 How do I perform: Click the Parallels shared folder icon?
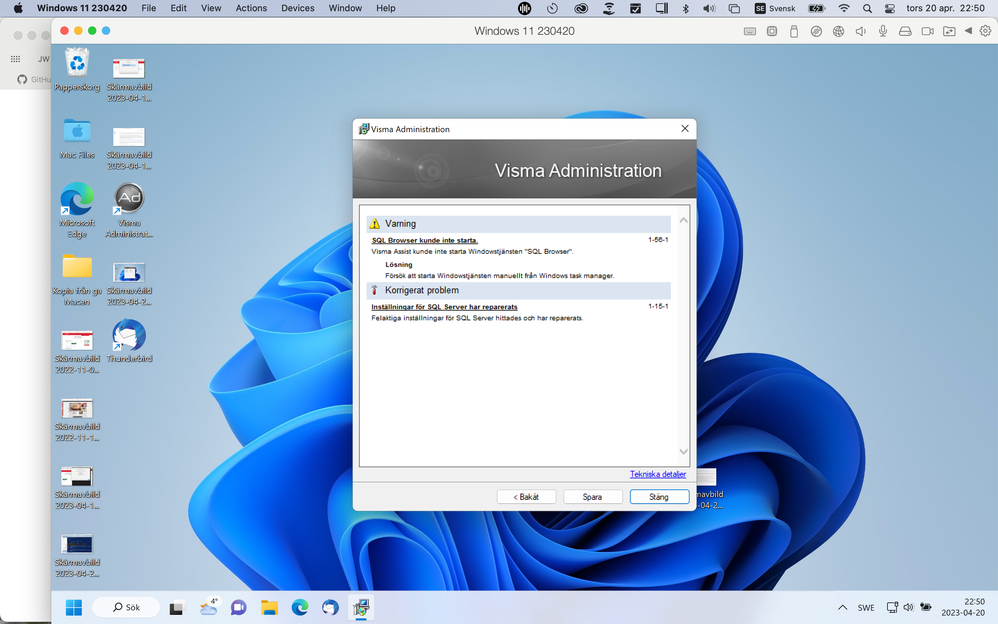[949, 31]
